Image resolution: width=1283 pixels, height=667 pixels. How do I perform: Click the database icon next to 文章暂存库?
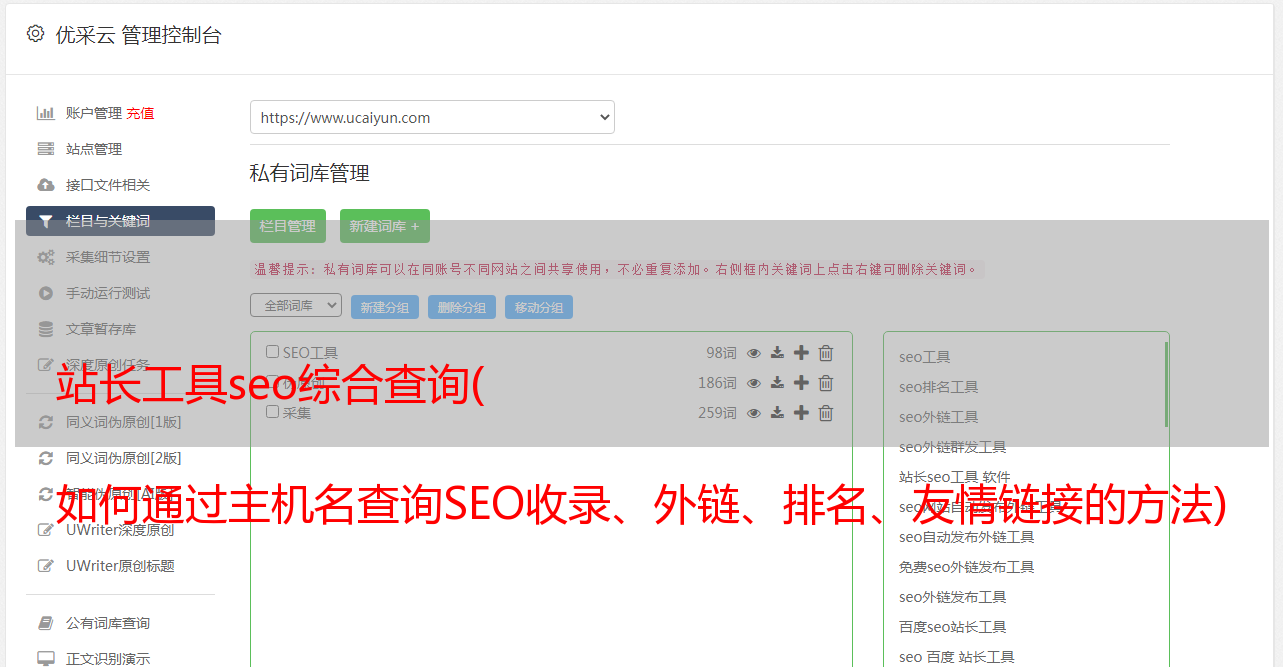[45, 329]
